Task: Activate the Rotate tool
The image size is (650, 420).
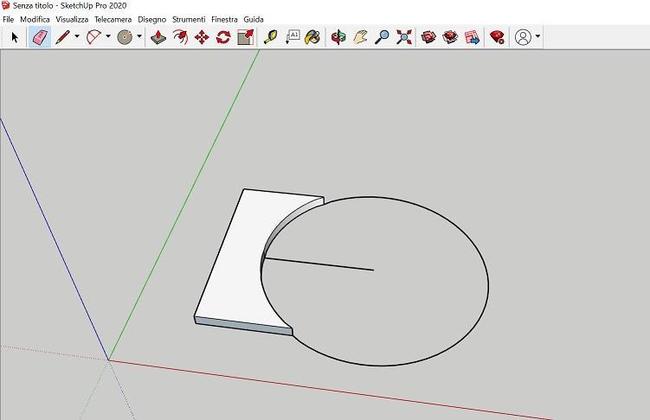Action: coord(223,37)
